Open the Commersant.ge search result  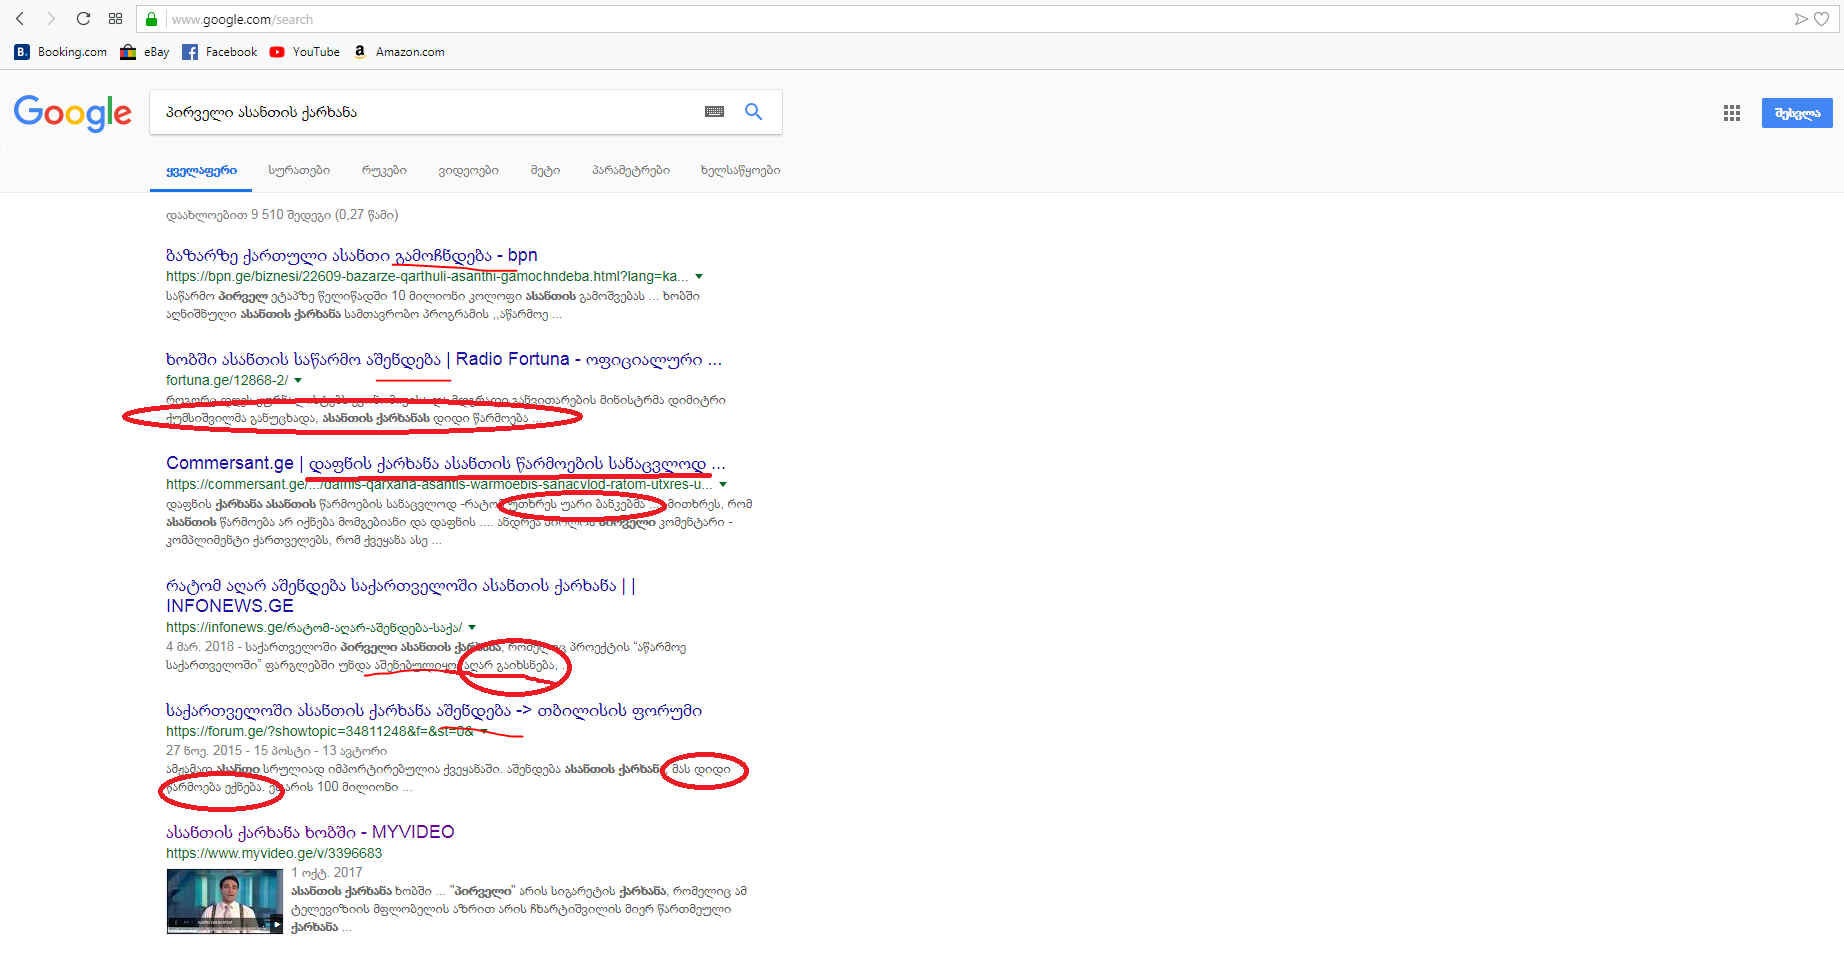pos(446,464)
